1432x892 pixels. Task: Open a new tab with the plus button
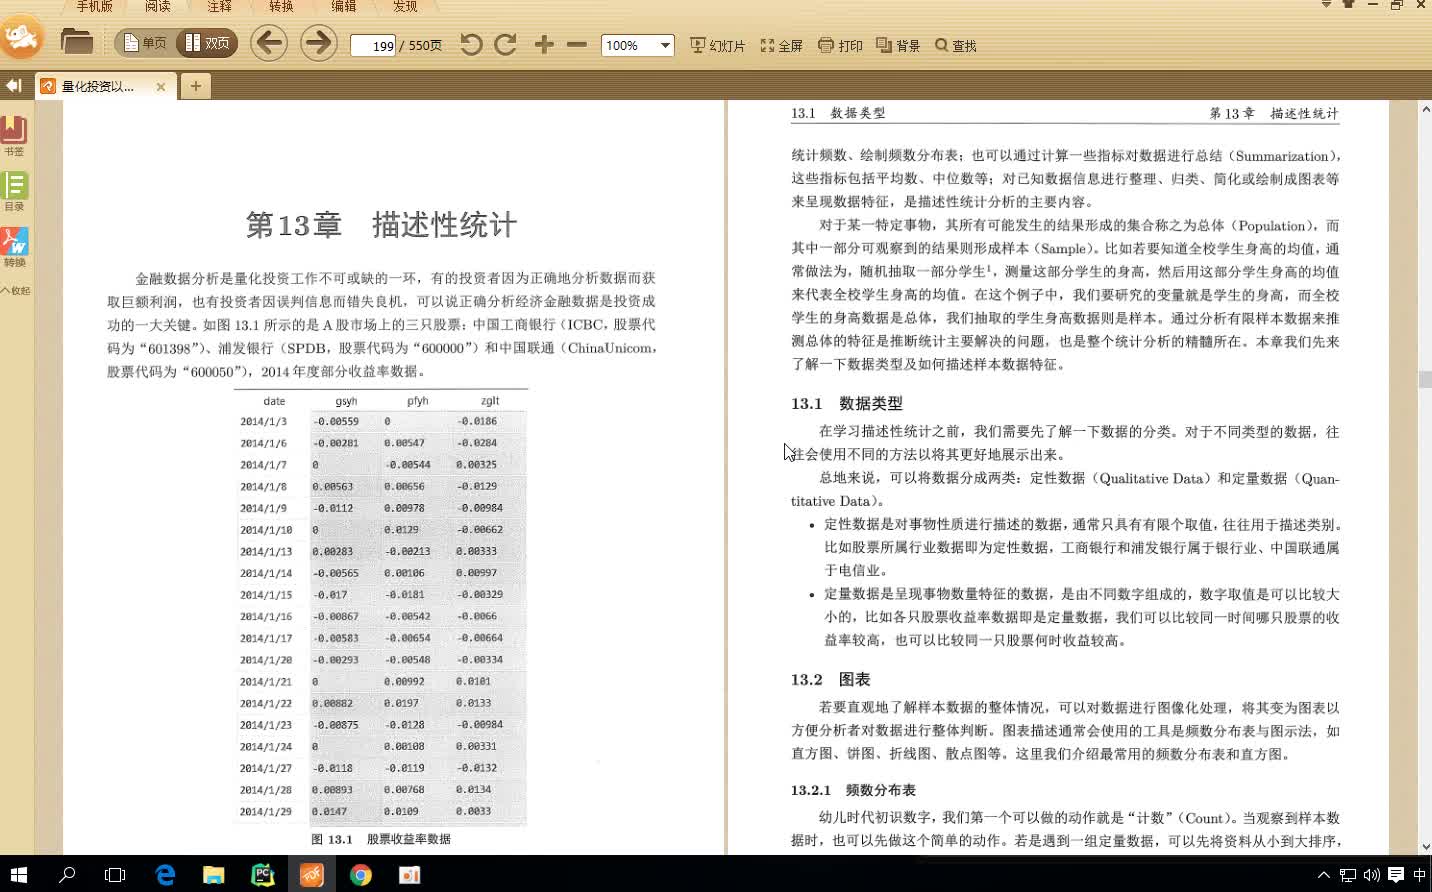pyautogui.click(x=196, y=86)
